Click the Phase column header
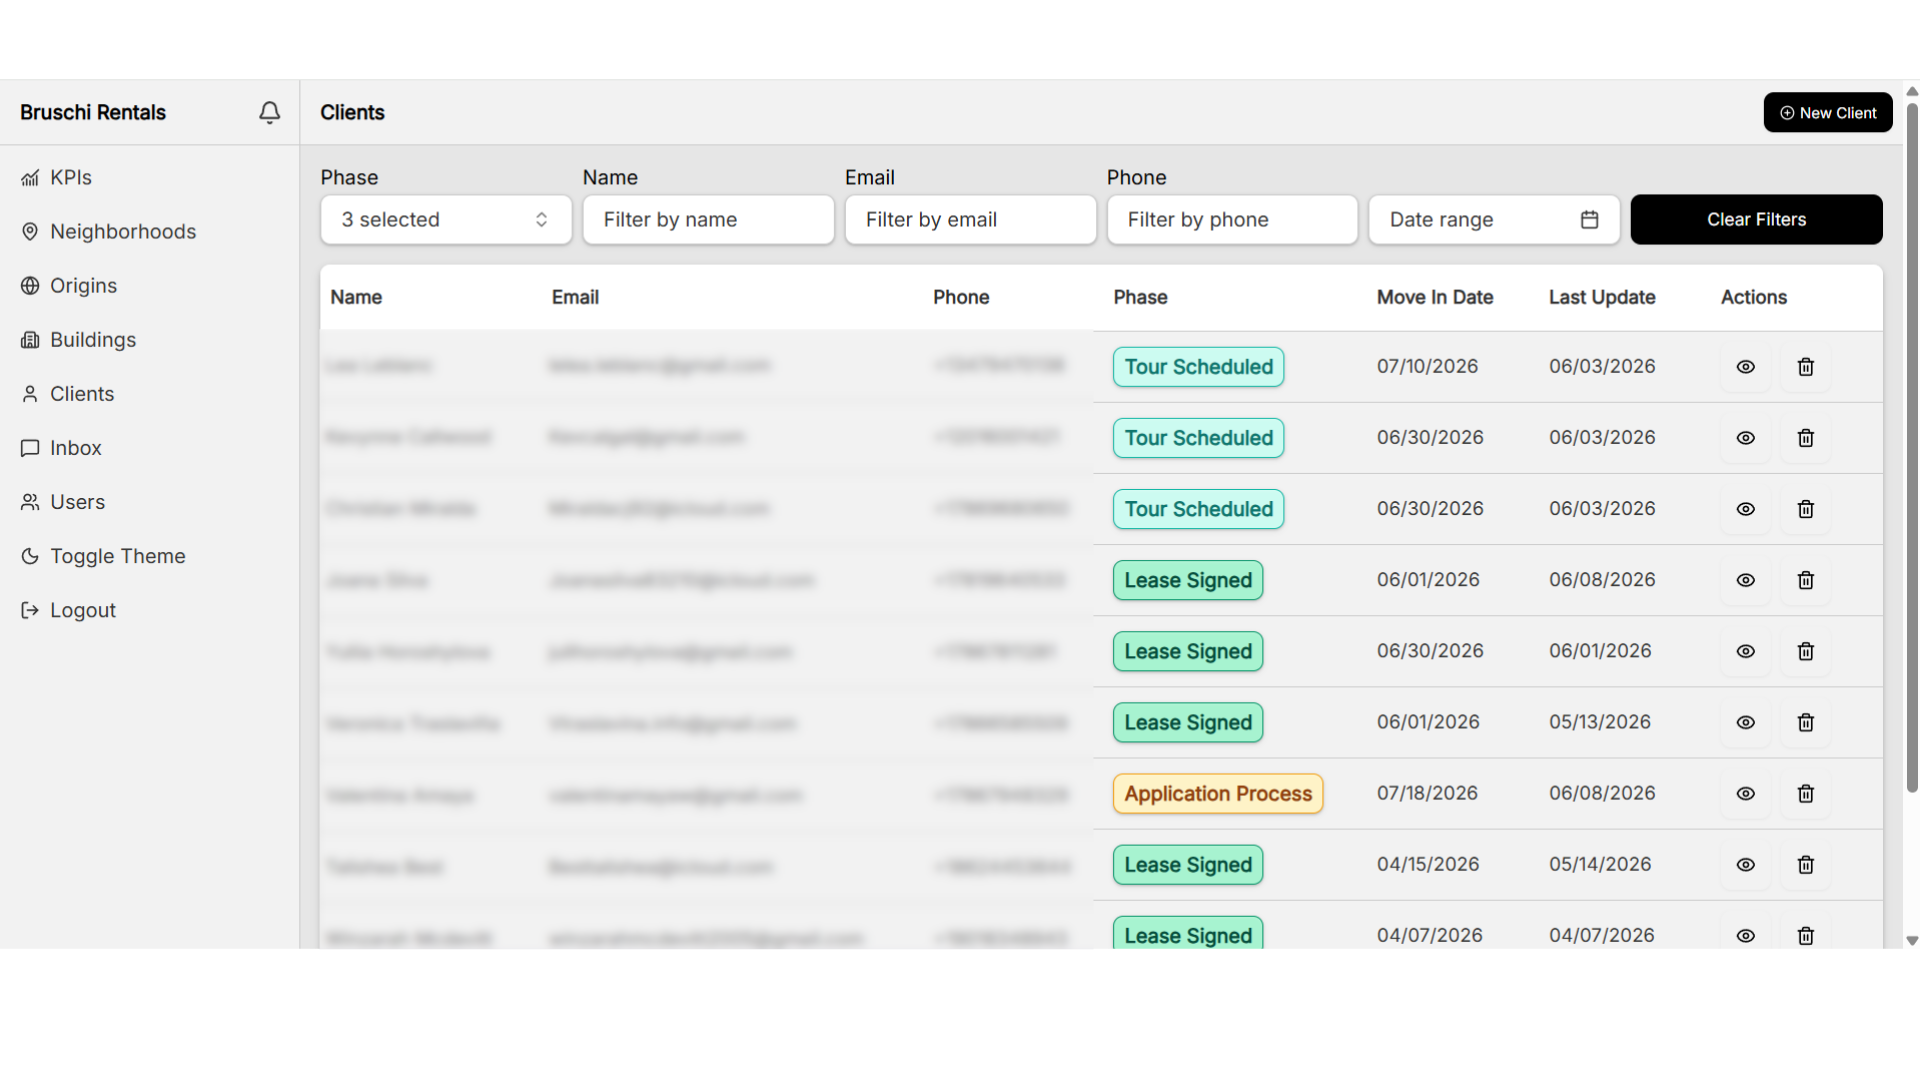This screenshot has width=1920, height=1080. pos(1140,297)
